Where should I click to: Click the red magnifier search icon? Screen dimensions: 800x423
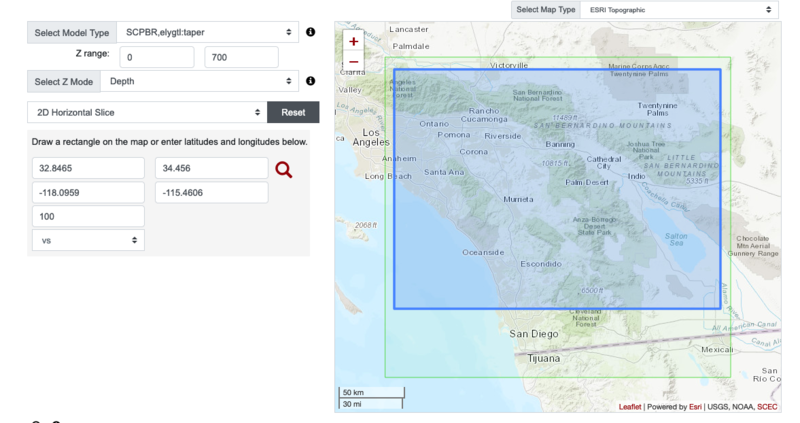click(x=284, y=169)
